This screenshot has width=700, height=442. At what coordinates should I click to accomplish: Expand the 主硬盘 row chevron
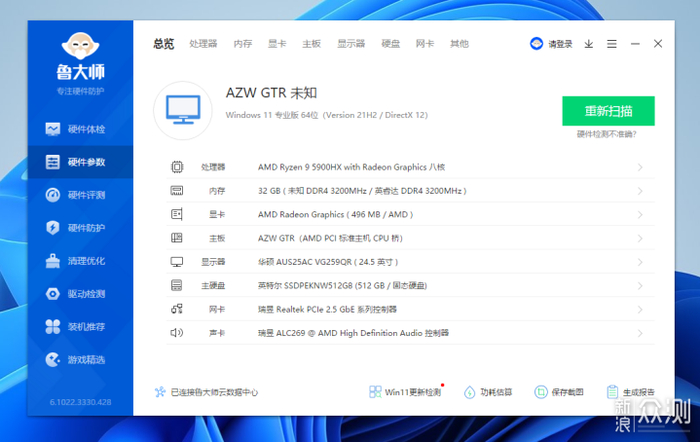tap(640, 285)
